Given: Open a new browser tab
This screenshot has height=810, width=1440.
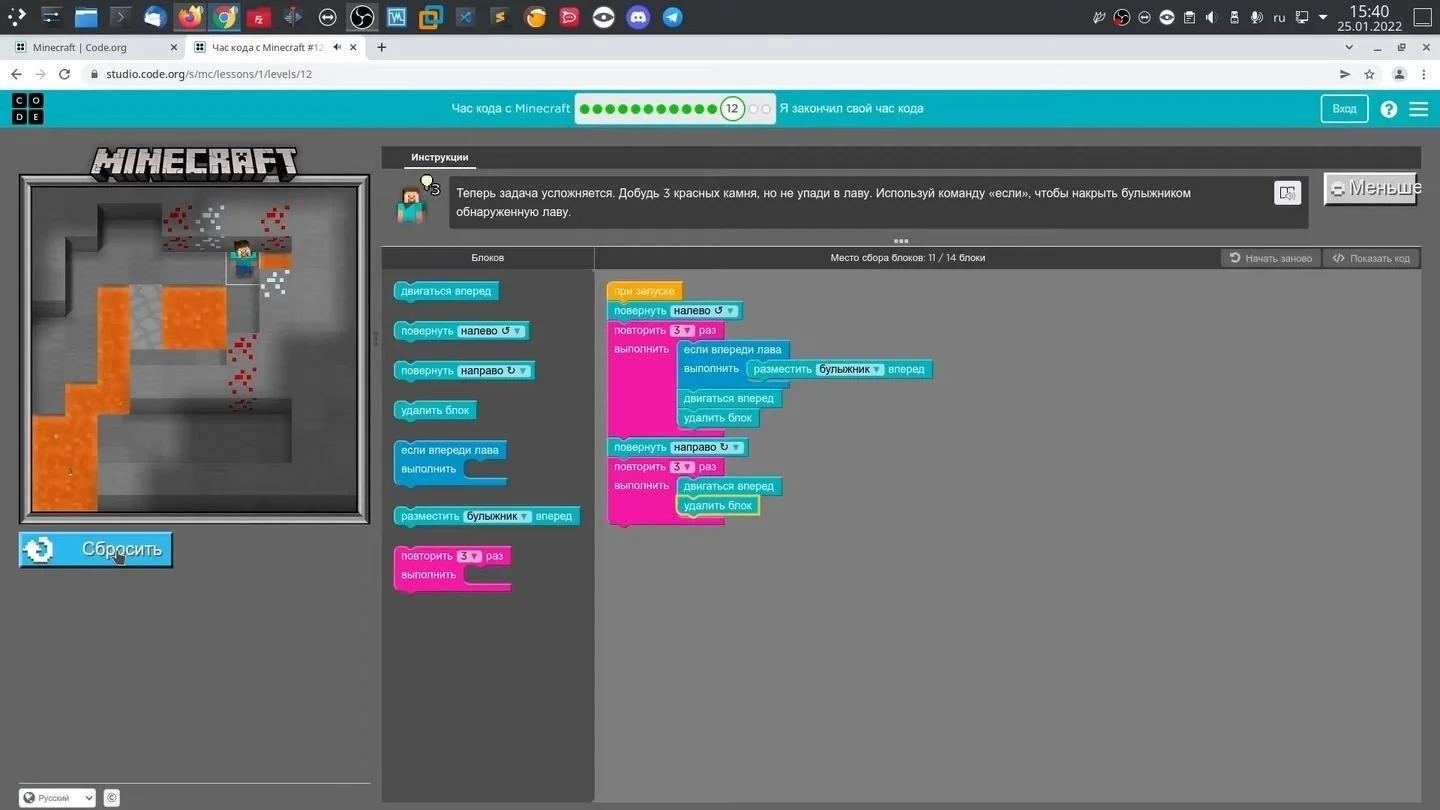Looking at the screenshot, I should [x=381, y=47].
